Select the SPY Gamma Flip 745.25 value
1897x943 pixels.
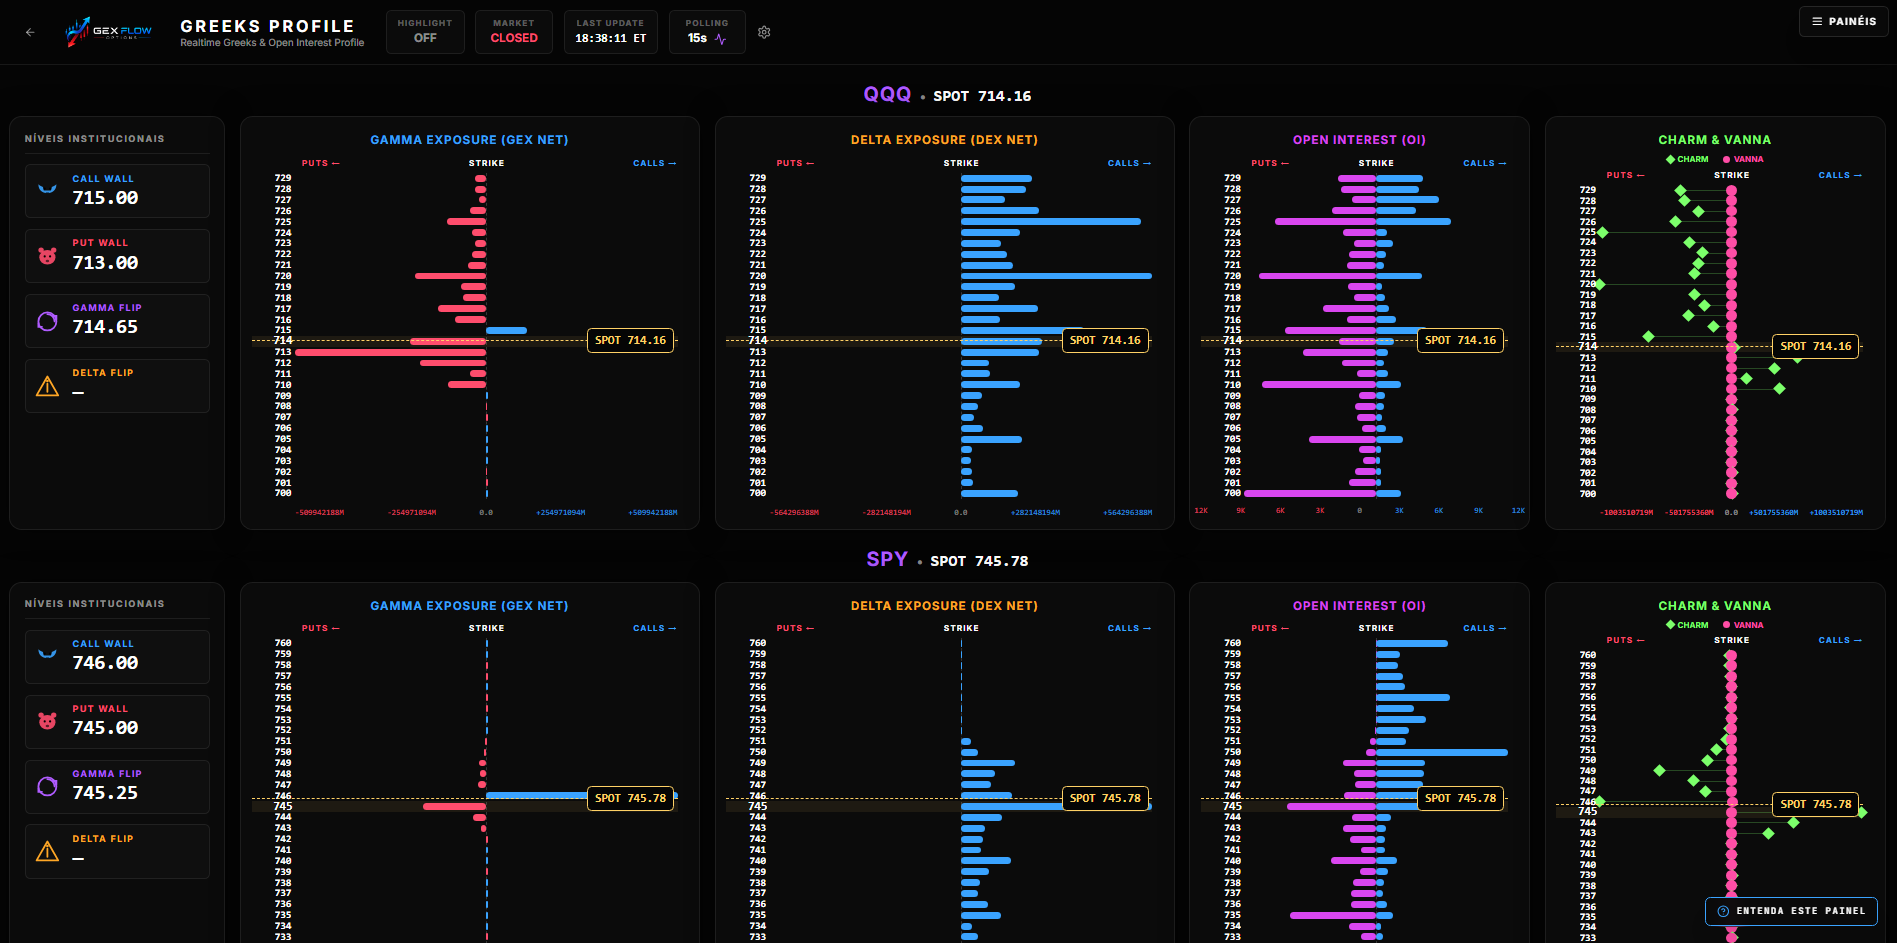point(105,793)
